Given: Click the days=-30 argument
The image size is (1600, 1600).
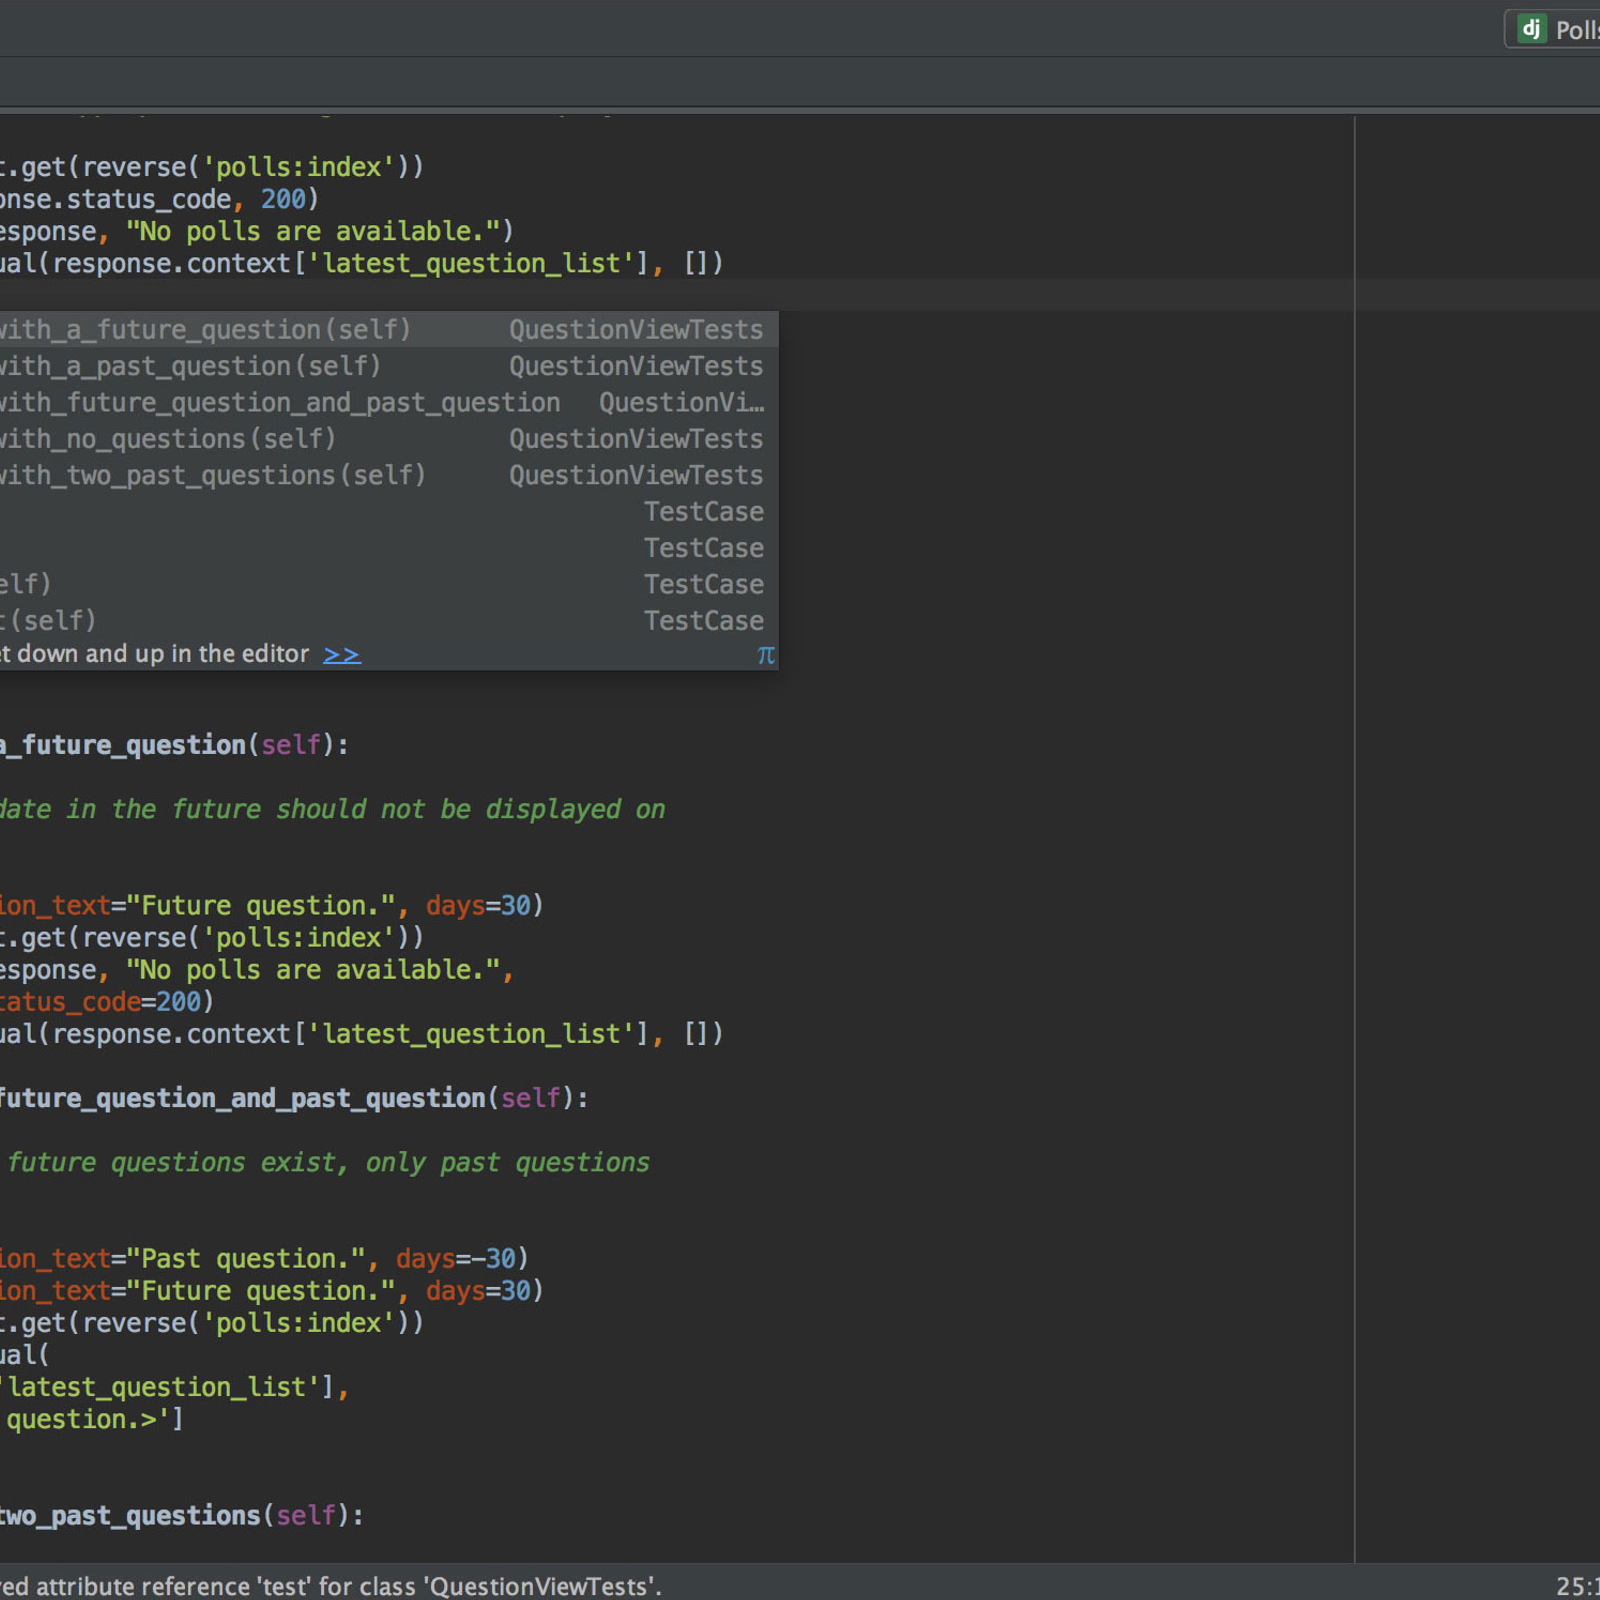Looking at the screenshot, I should (x=456, y=1258).
